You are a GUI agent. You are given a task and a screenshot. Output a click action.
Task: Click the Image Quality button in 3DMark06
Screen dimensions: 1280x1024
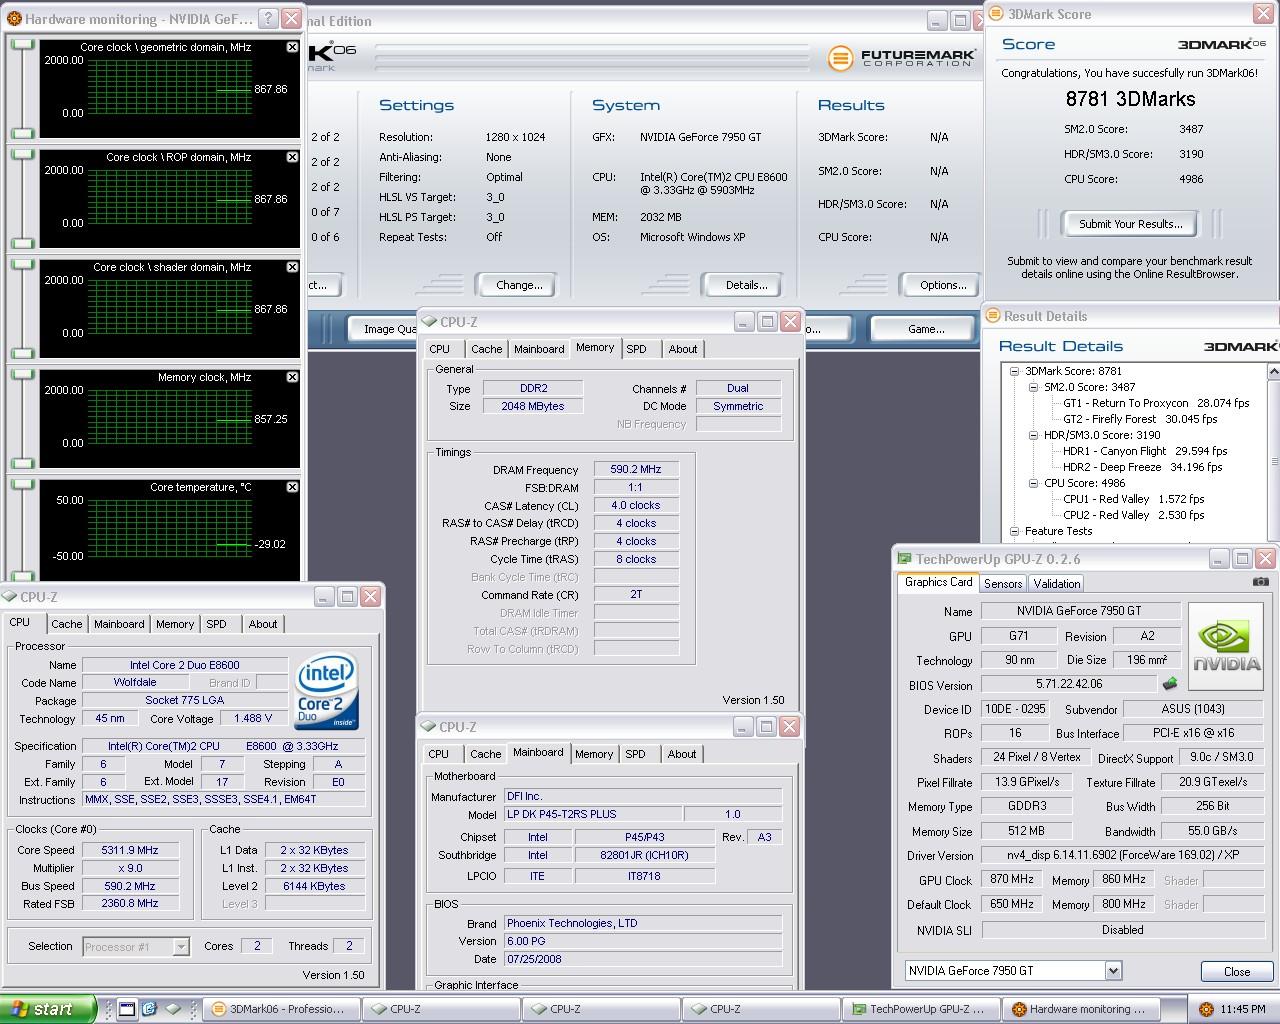coord(383,329)
